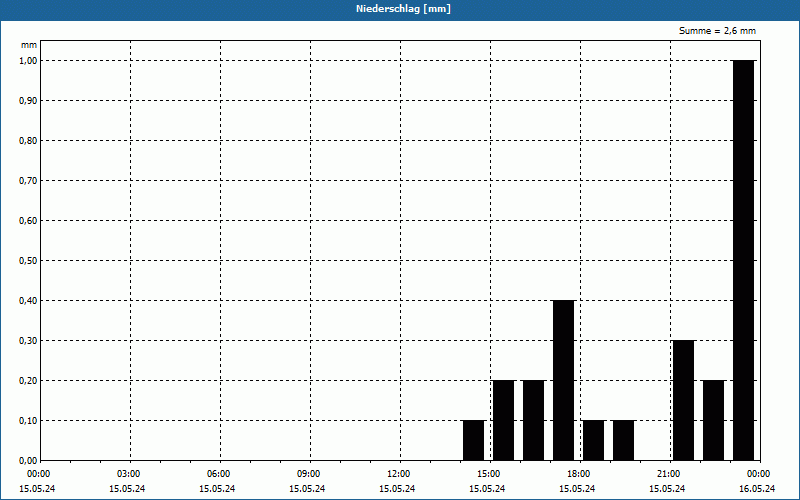Click the 16.05.24 date label
Viewport: 800px width, 500px height.
point(757,489)
